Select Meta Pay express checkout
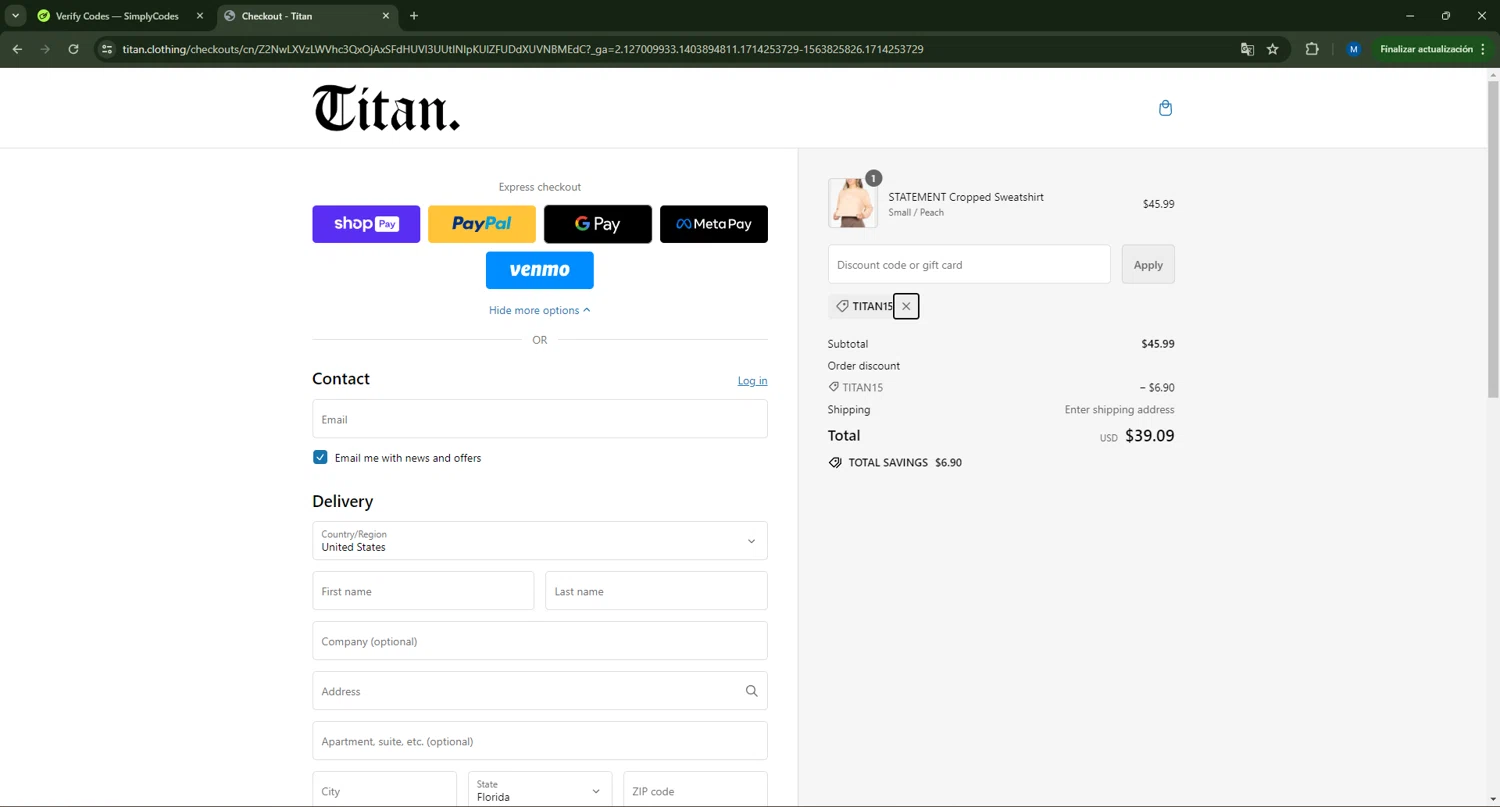 [x=714, y=224]
